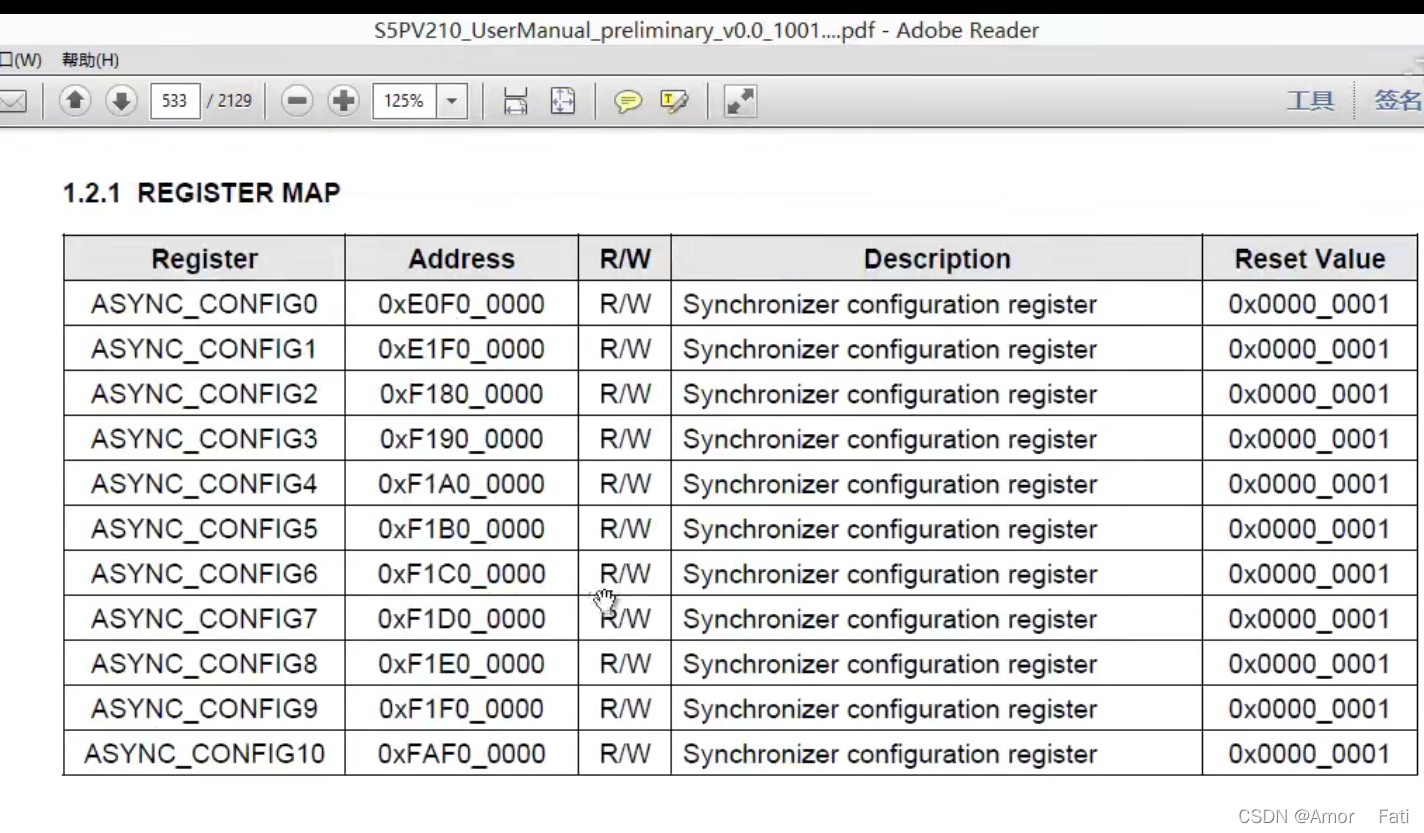Select the ASYNC_CONFIG1 register name
The image size is (1424, 833).
pyautogui.click(x=204, y=349)
